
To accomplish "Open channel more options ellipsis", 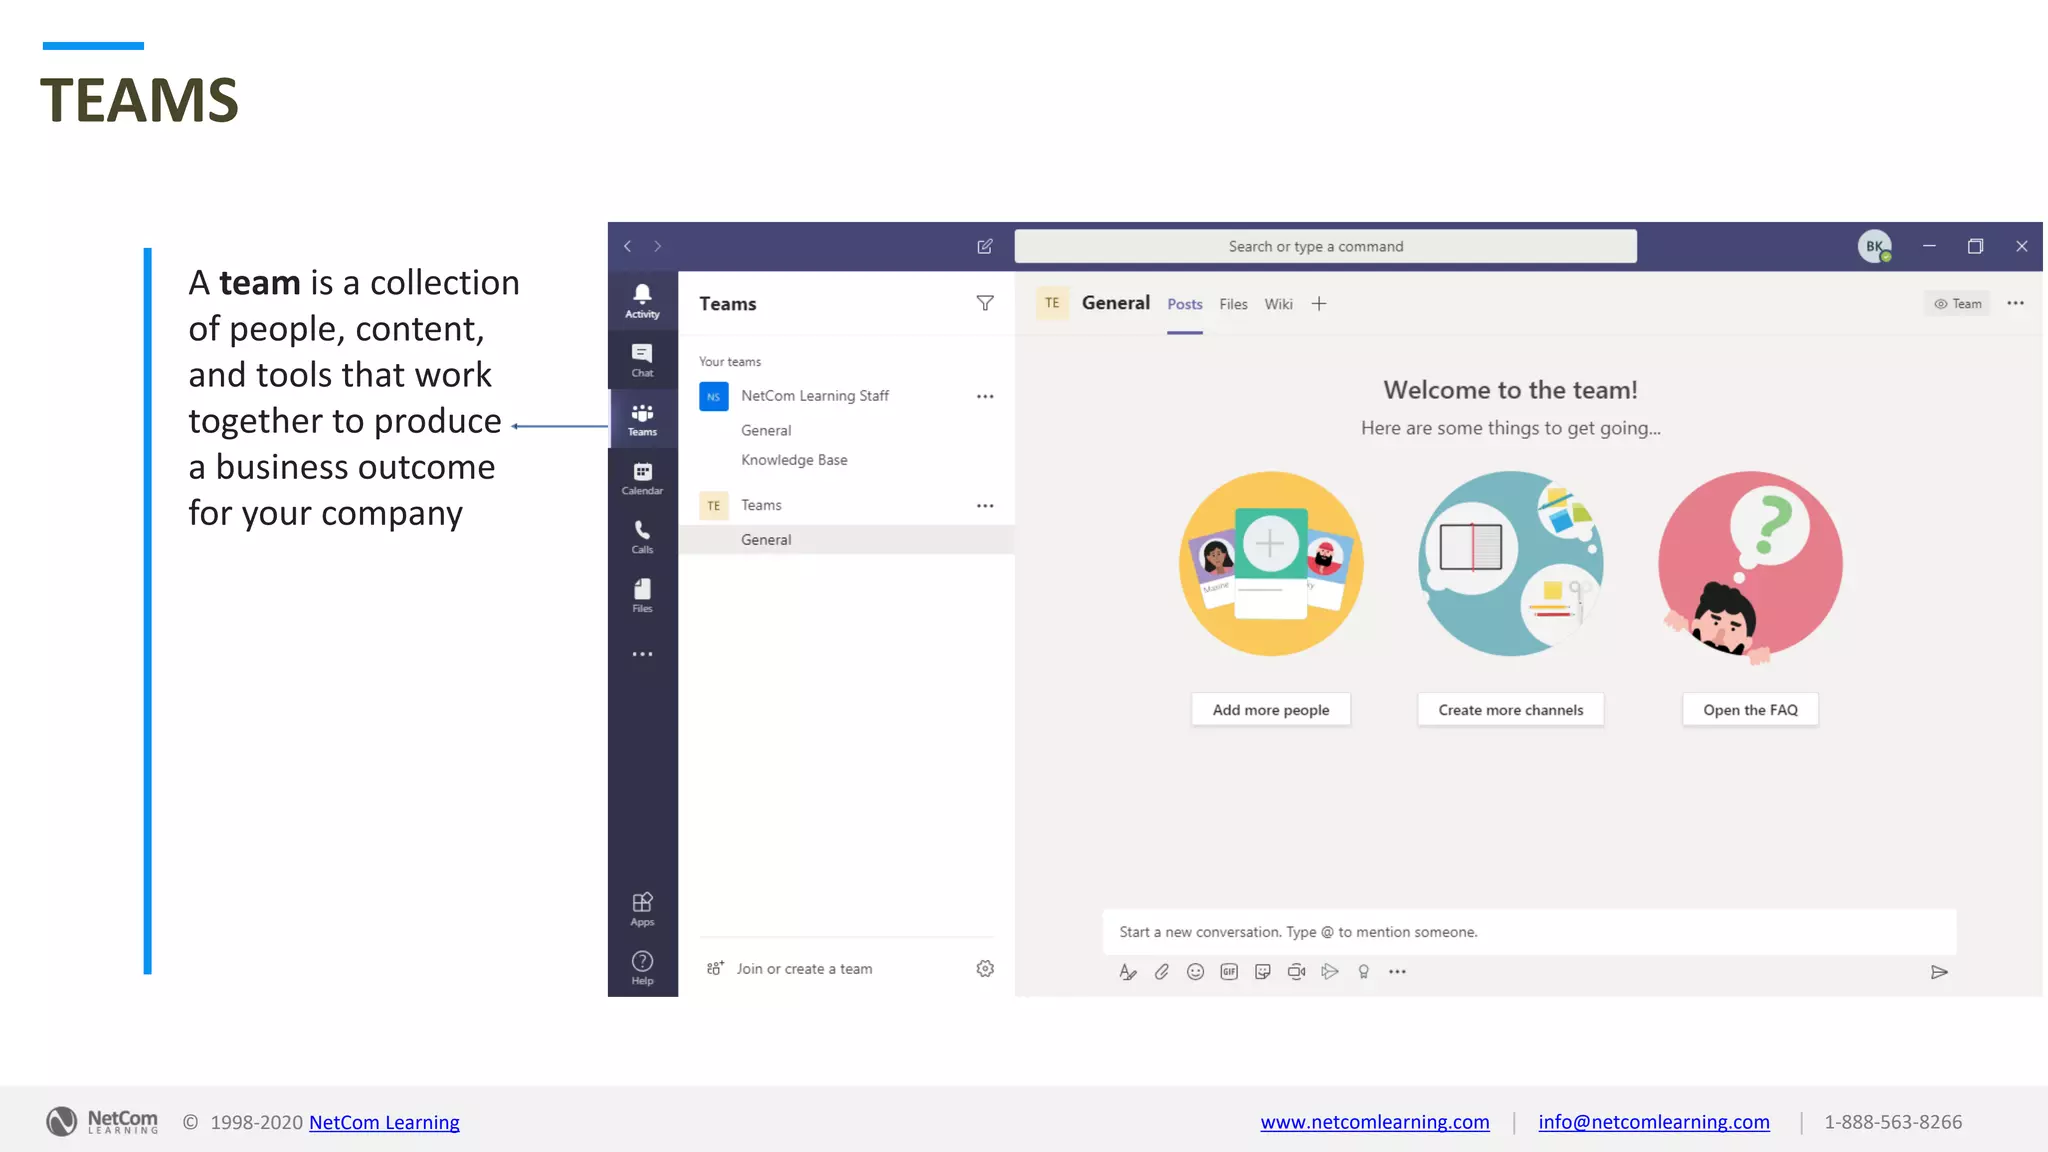I will 2016,303.
